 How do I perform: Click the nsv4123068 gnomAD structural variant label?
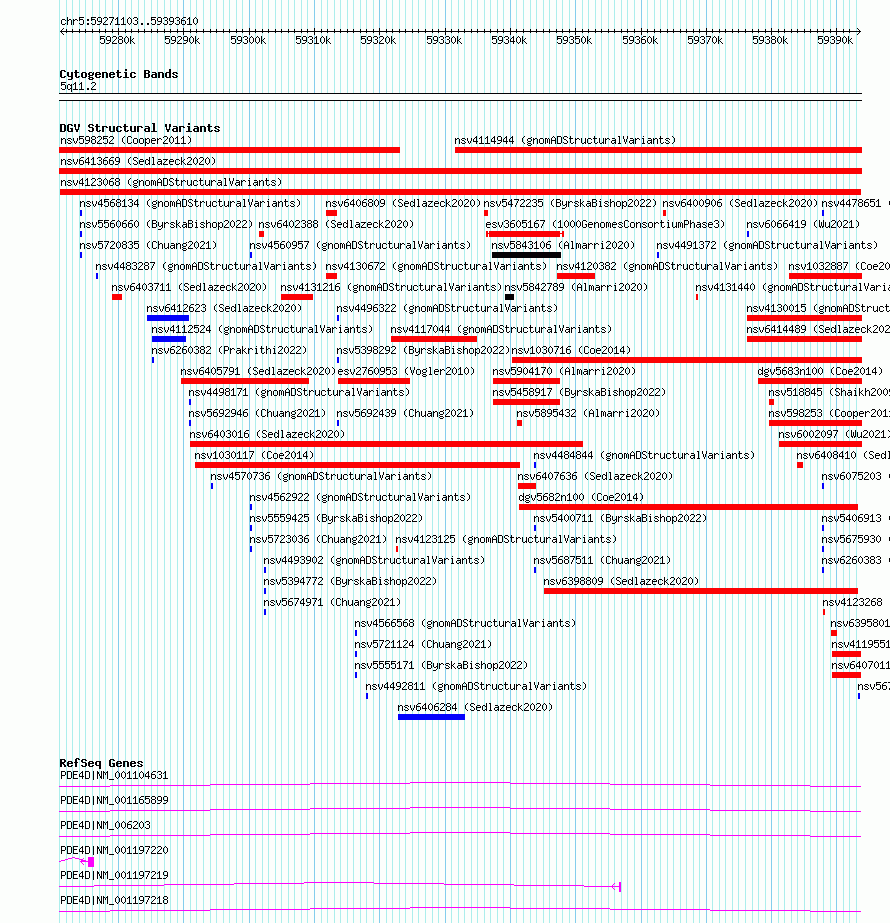(x=171, y=182)
